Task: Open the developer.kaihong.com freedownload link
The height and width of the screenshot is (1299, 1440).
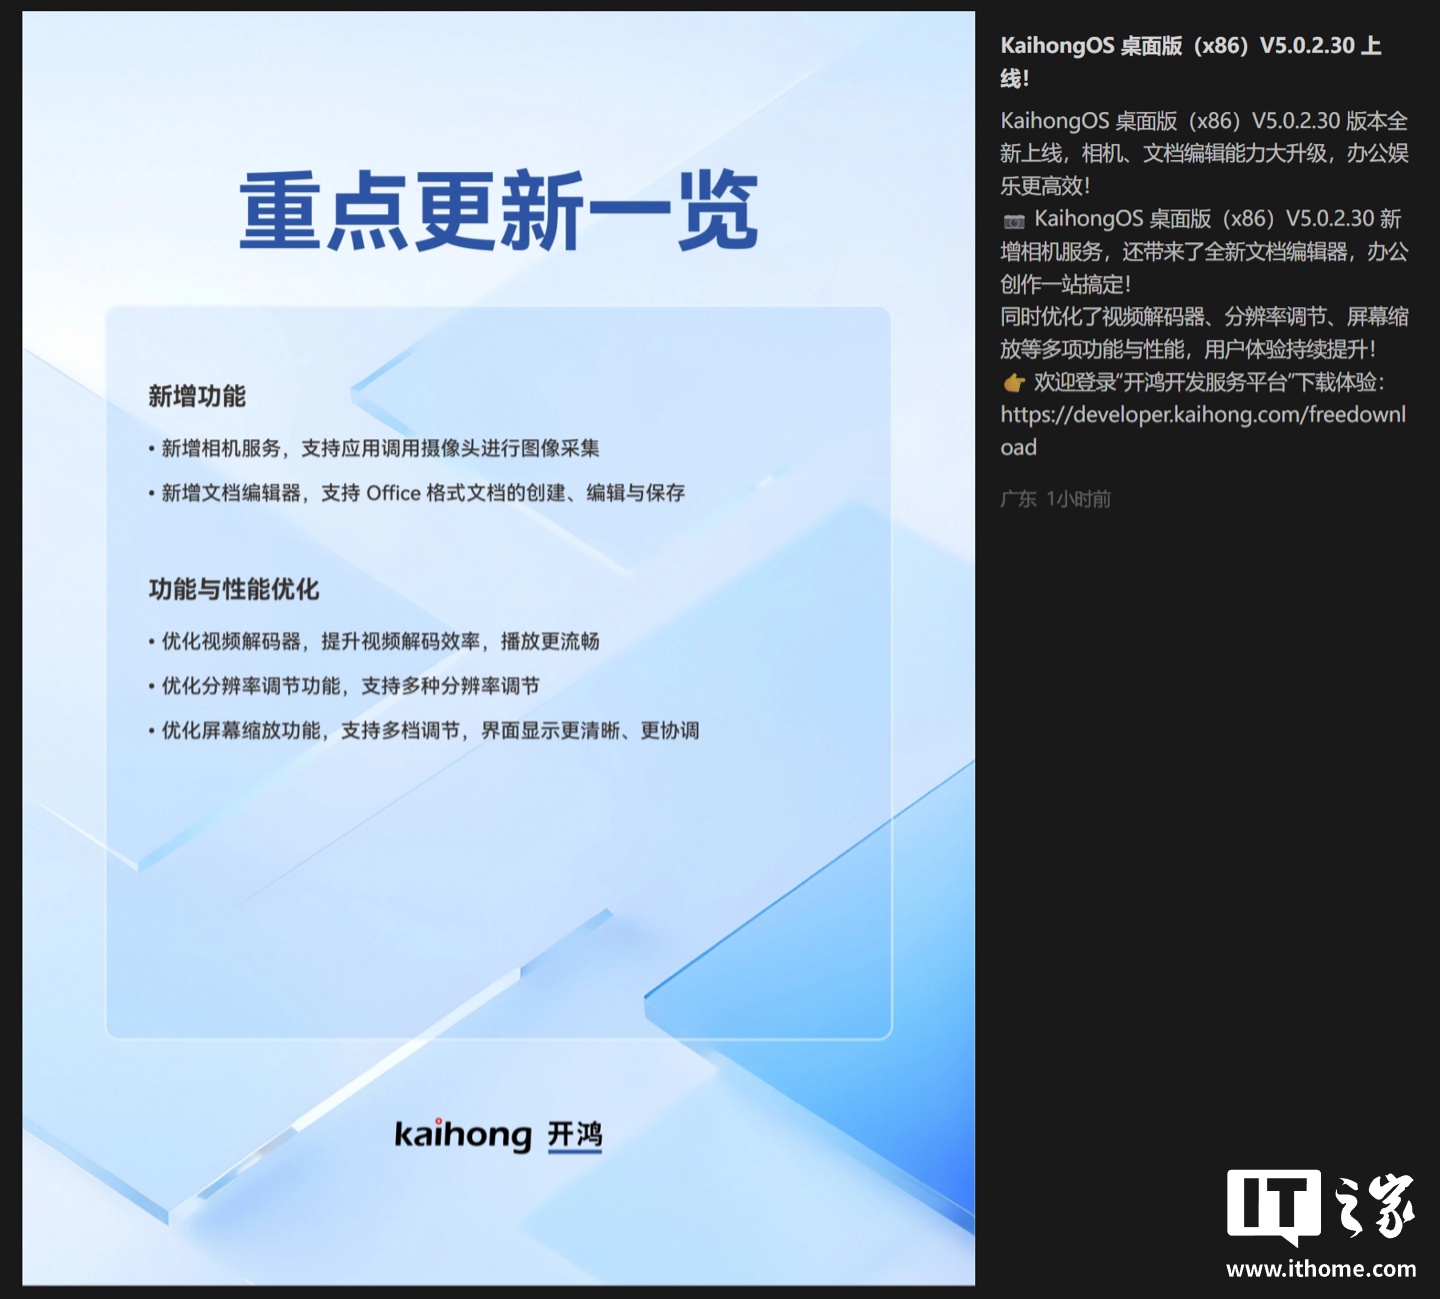Action: pos(1203,431)
